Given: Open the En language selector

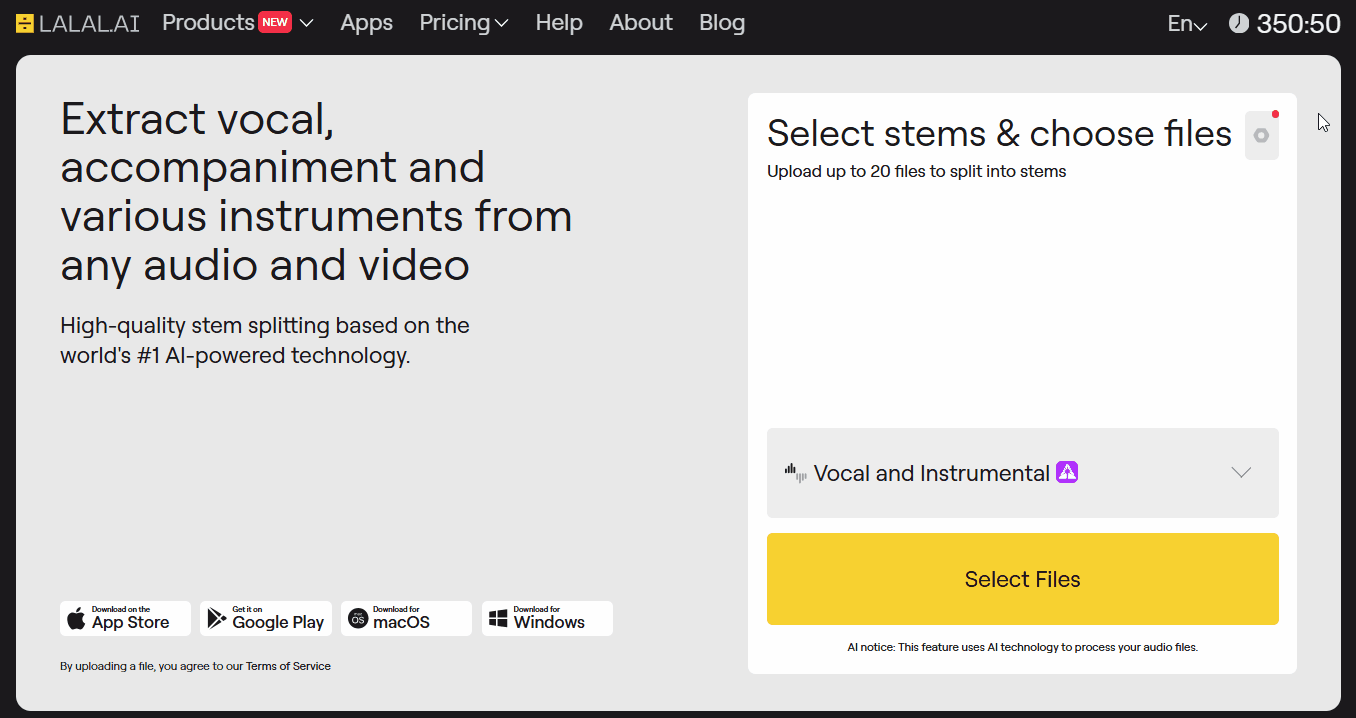Looking at the screenshot, I should [x=1187, y=24].
